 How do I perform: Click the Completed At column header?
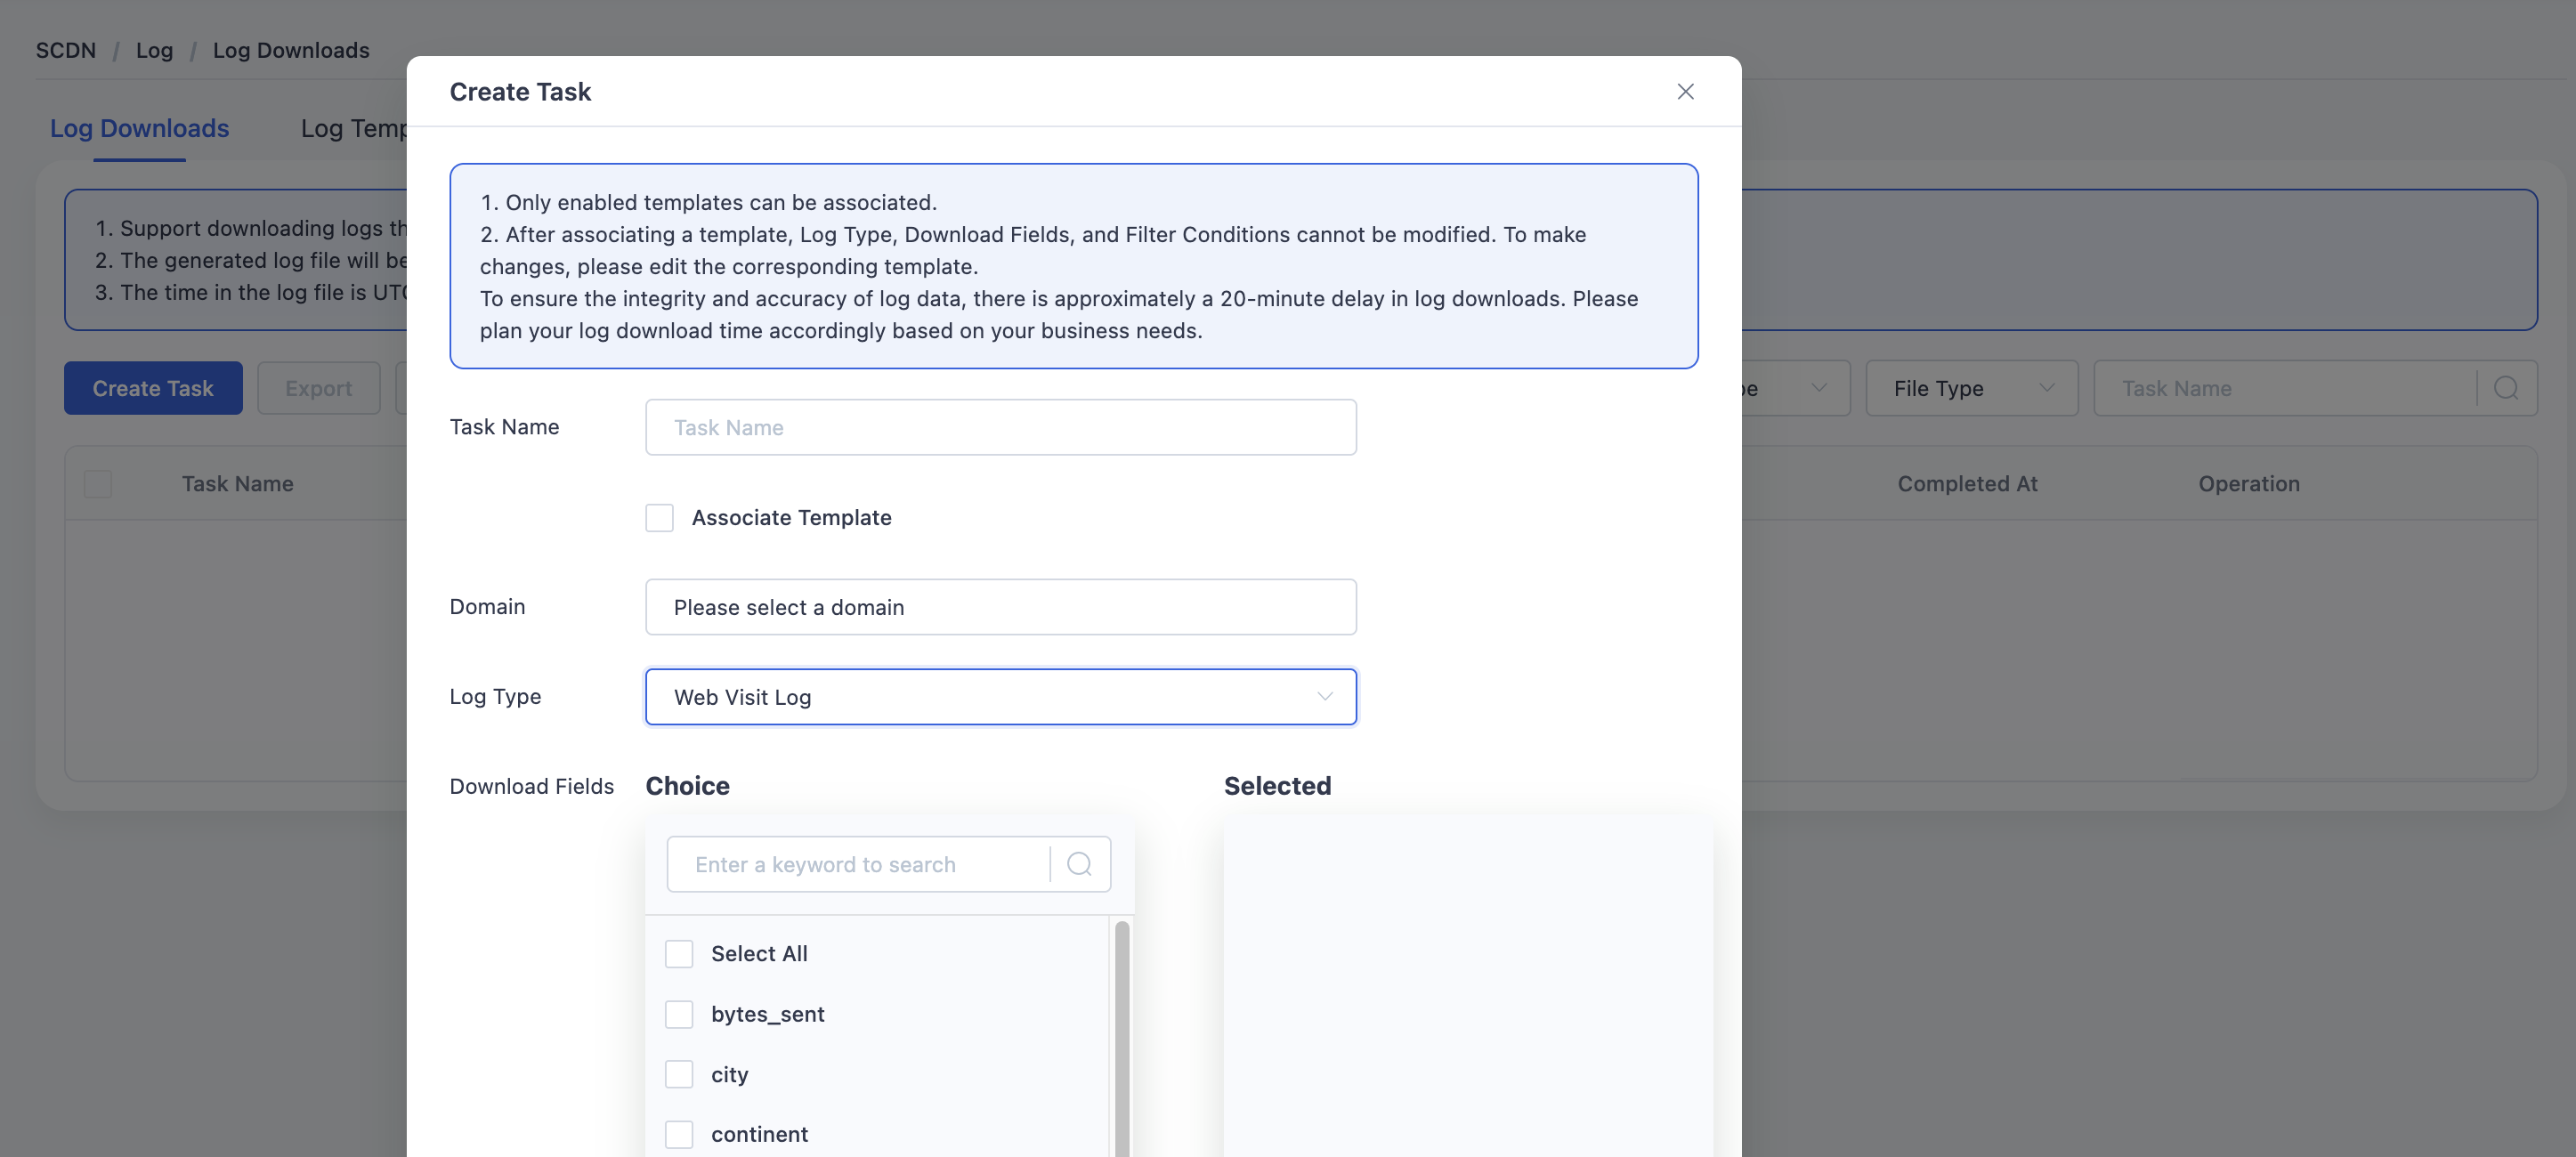point(1967,484)
